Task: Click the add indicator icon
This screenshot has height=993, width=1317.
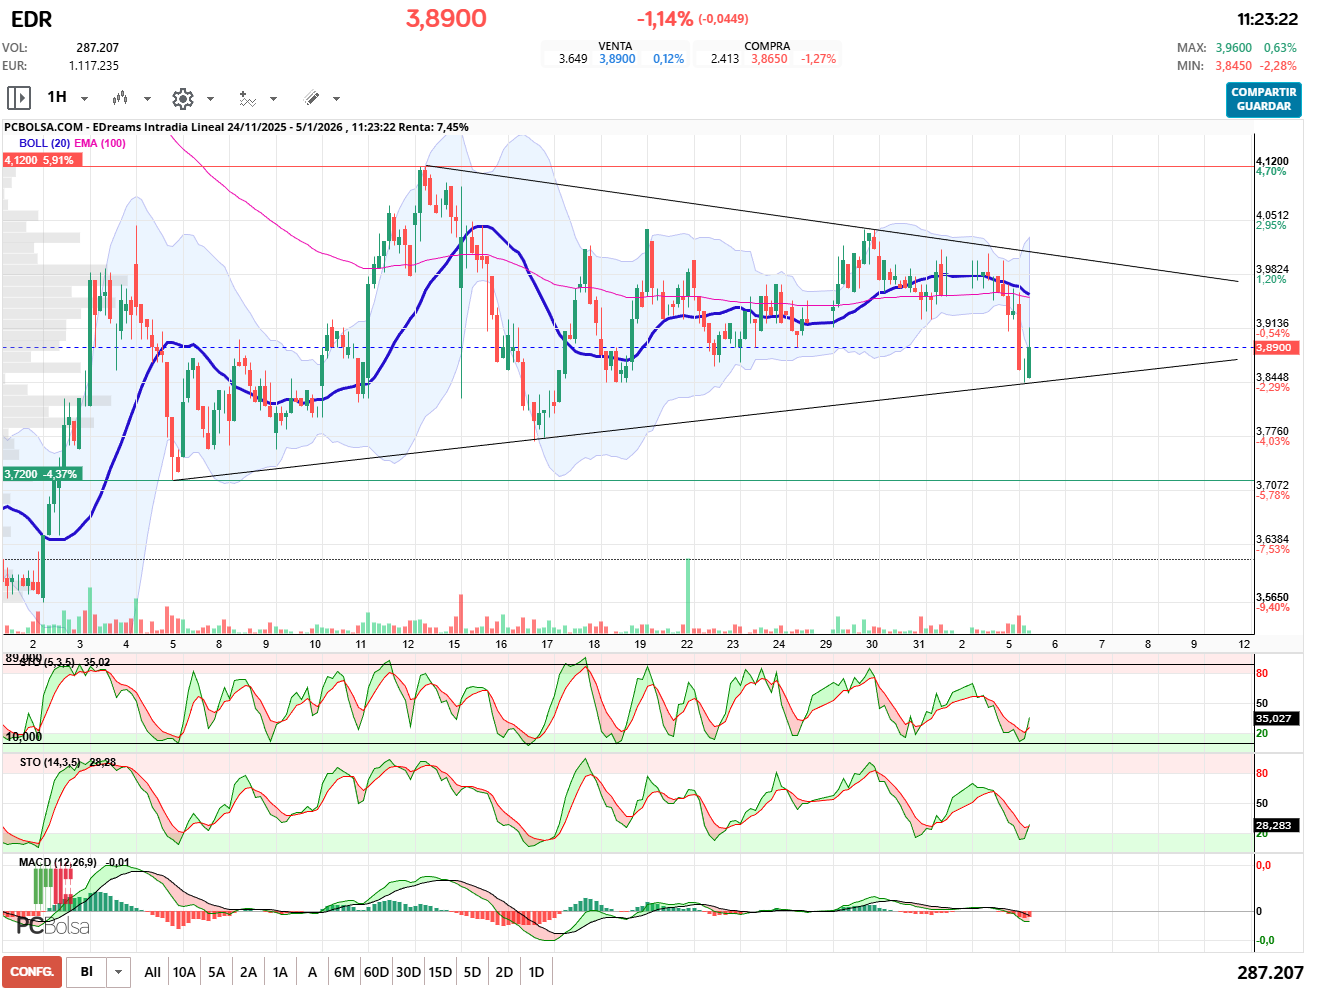Action: 247,98
